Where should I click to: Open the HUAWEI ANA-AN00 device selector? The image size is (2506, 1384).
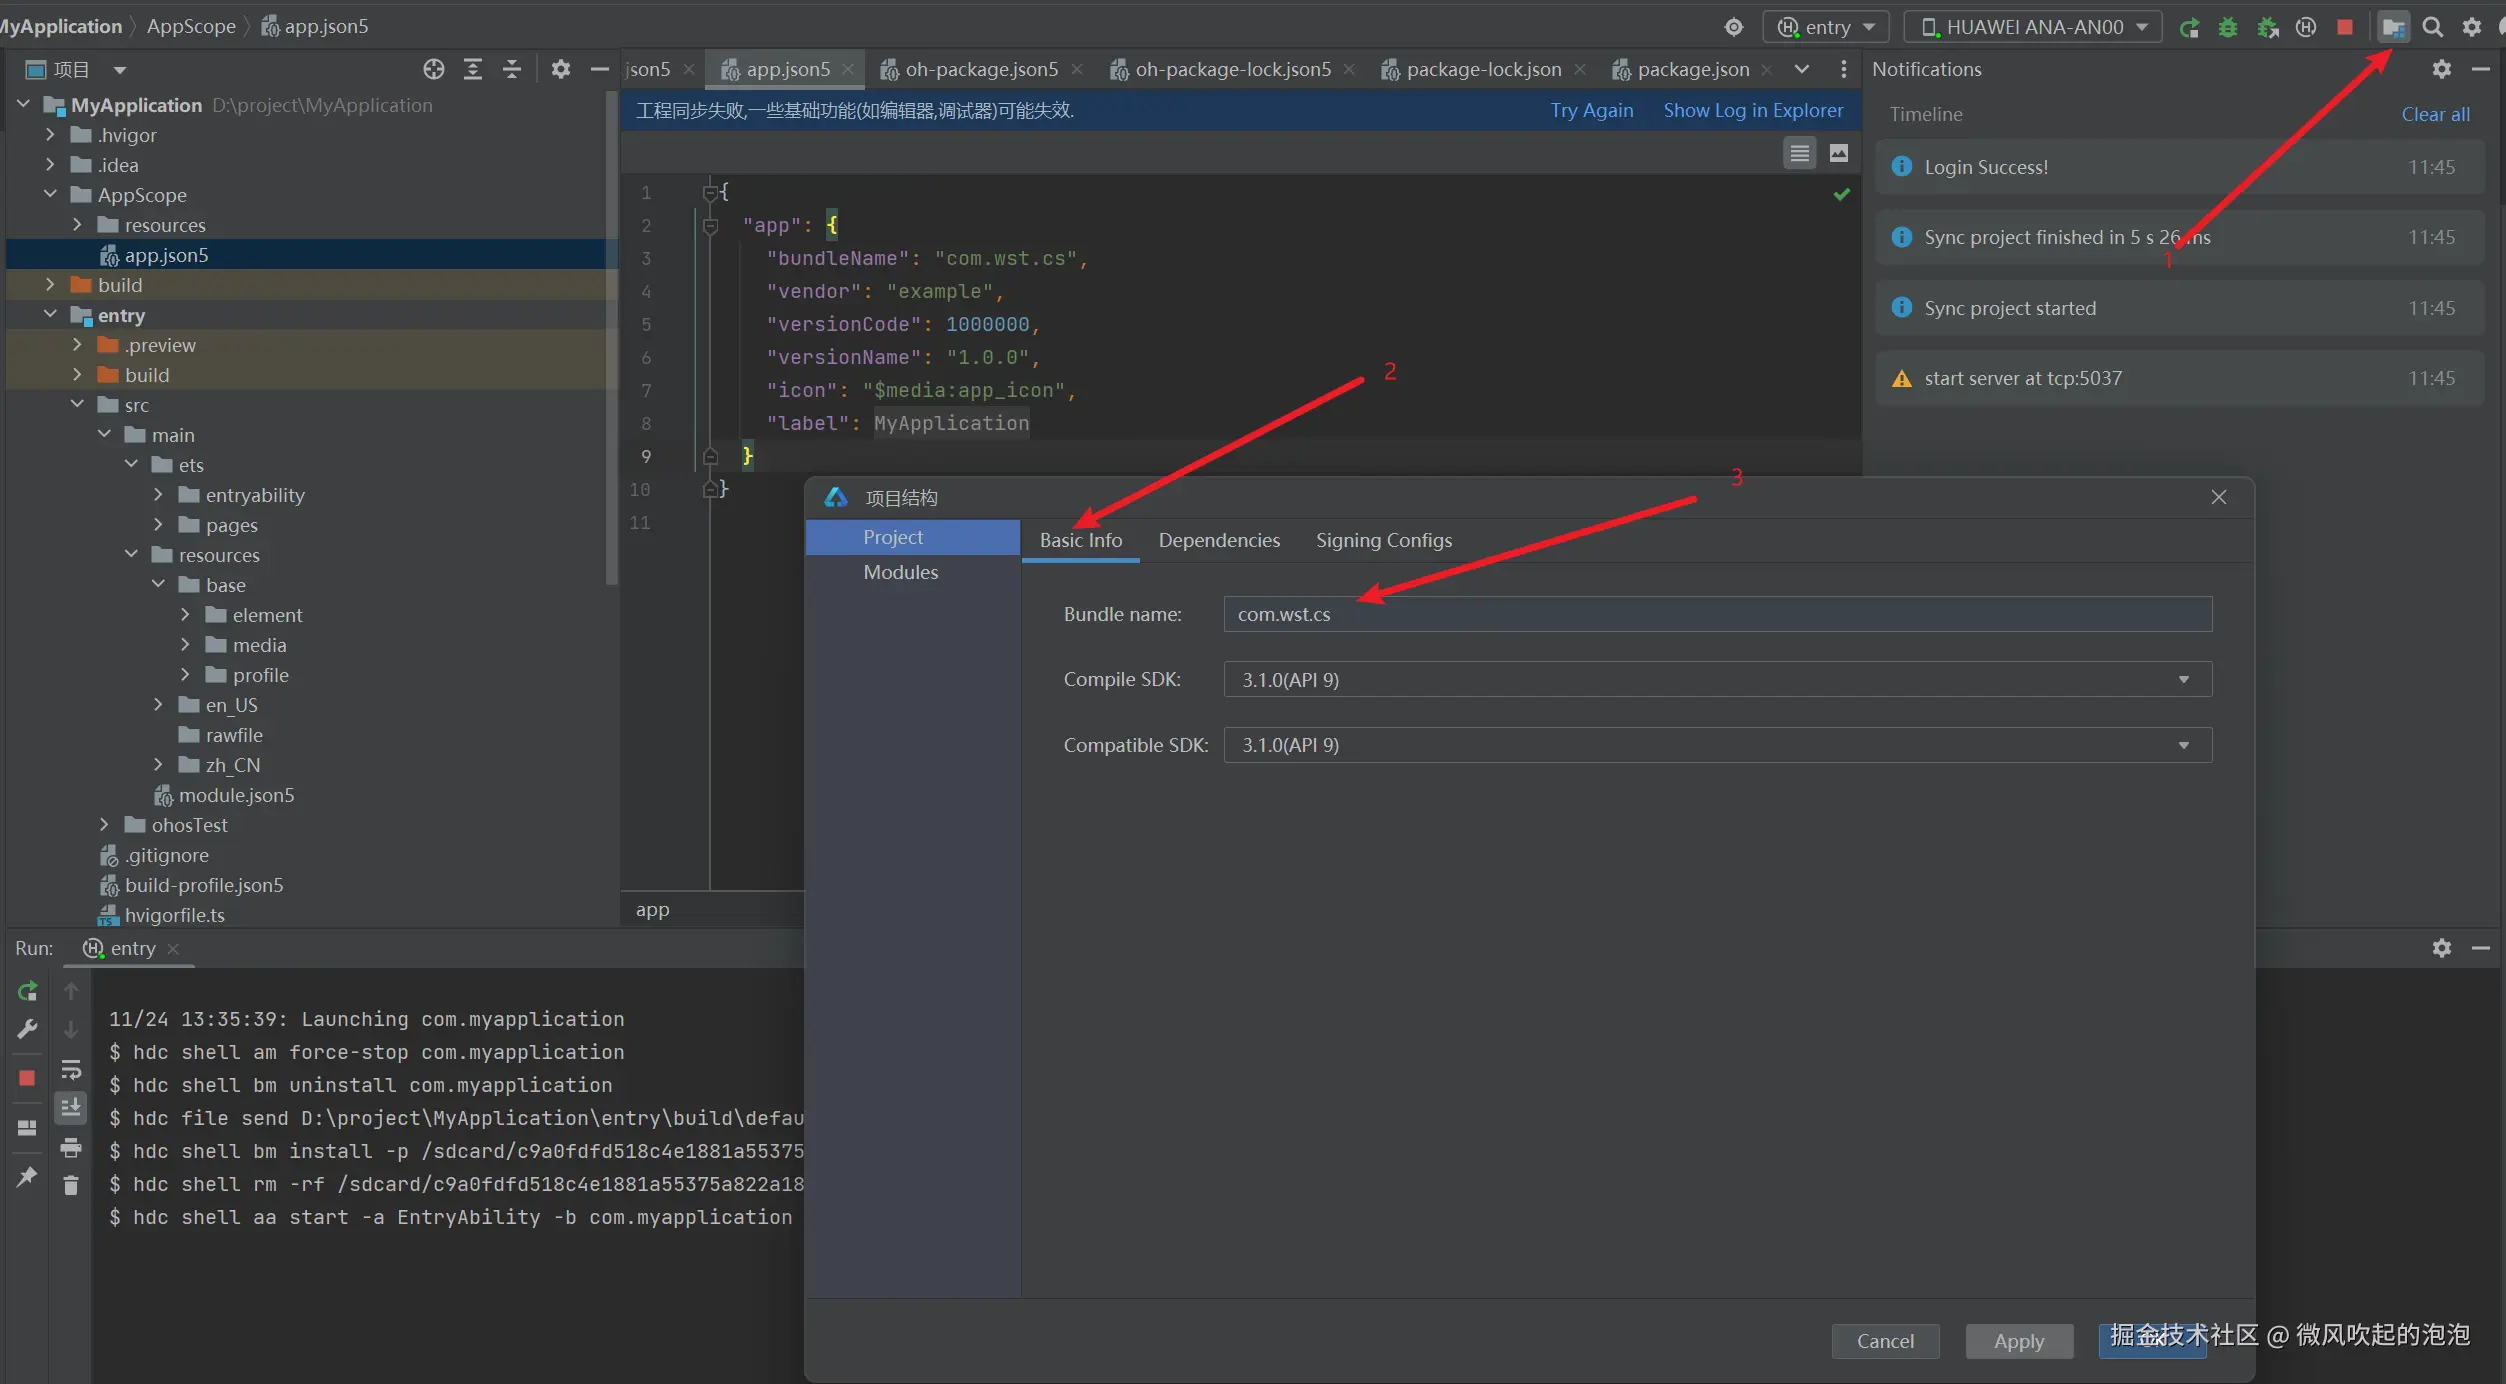[2032, 27]
